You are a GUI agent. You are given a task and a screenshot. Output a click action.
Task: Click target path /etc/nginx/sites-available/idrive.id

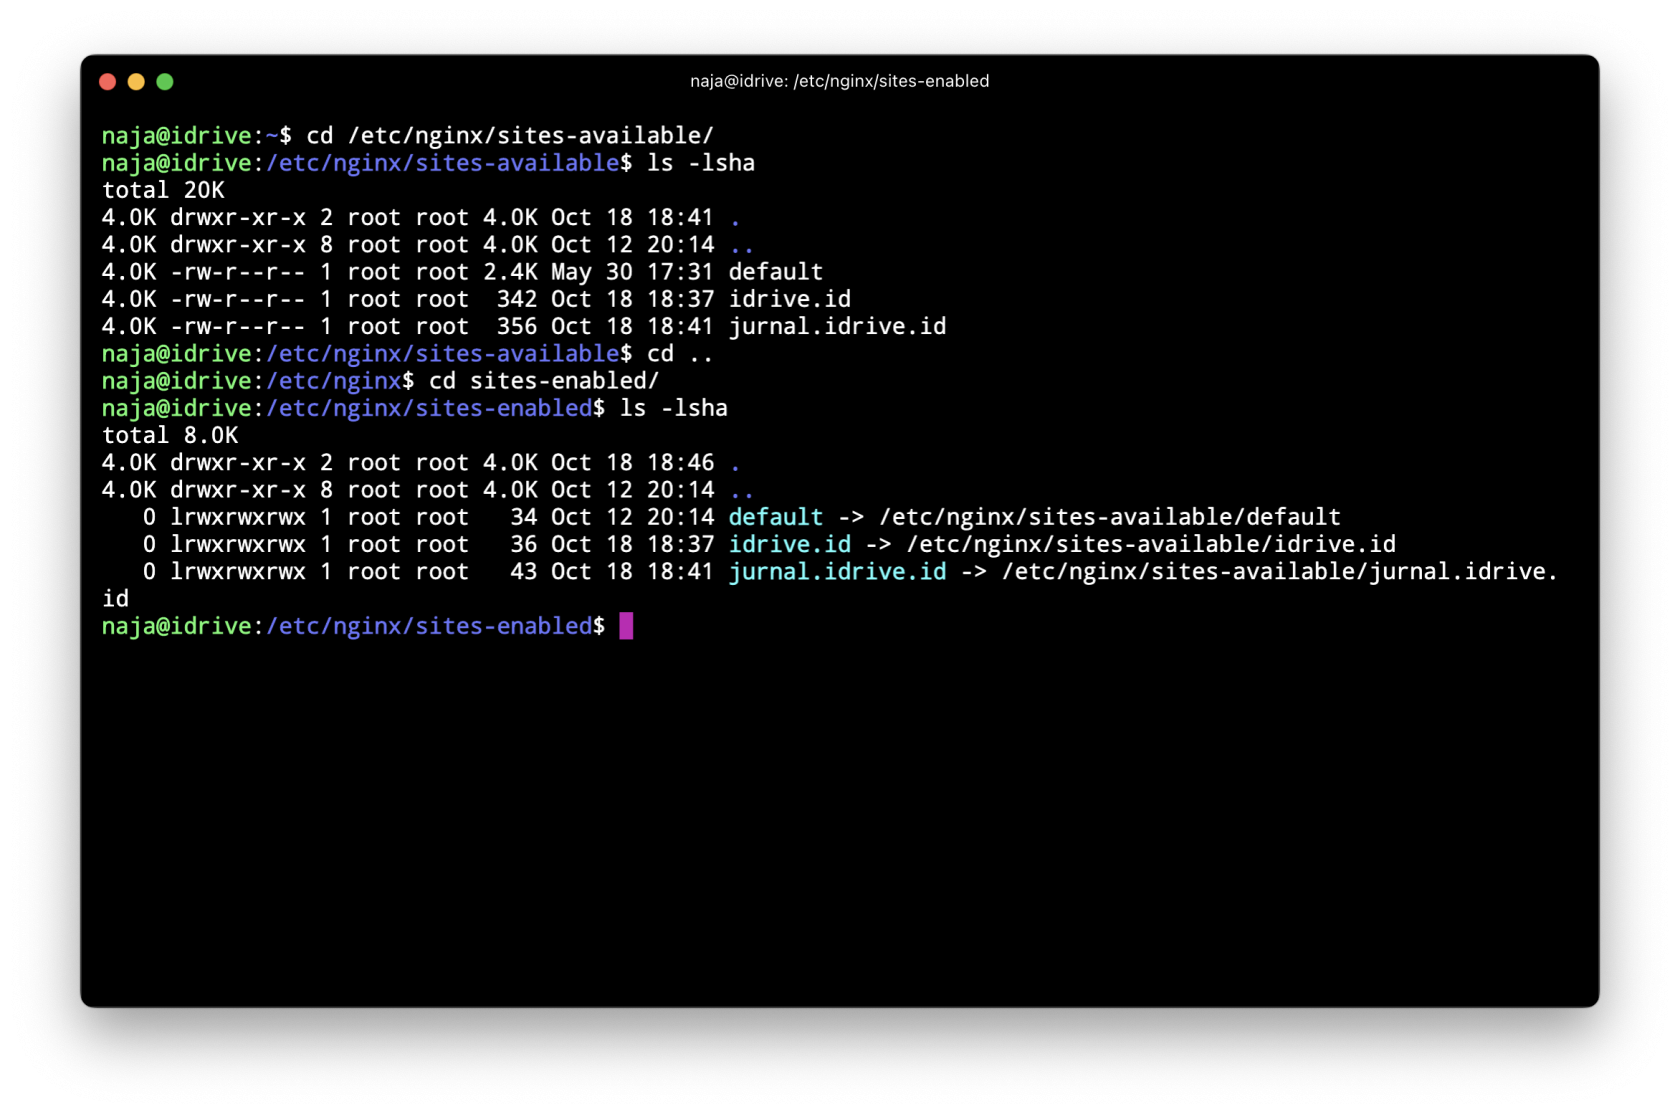coord(1151,544)
